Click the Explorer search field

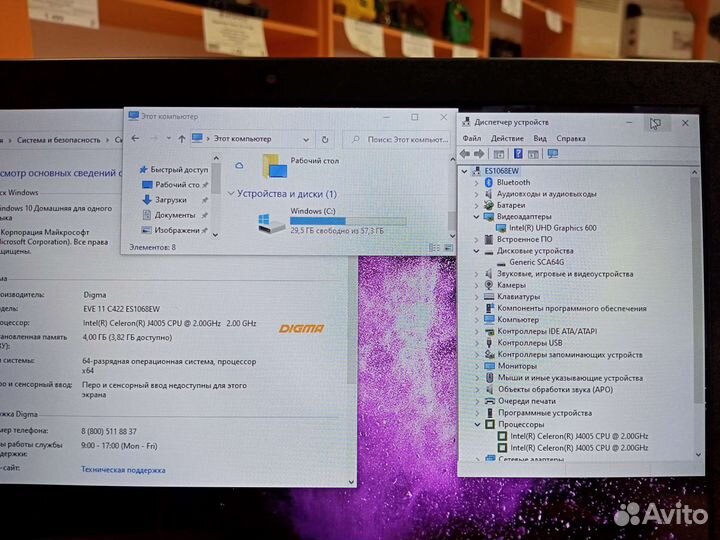pyautogui.click(x=397, y=139)
